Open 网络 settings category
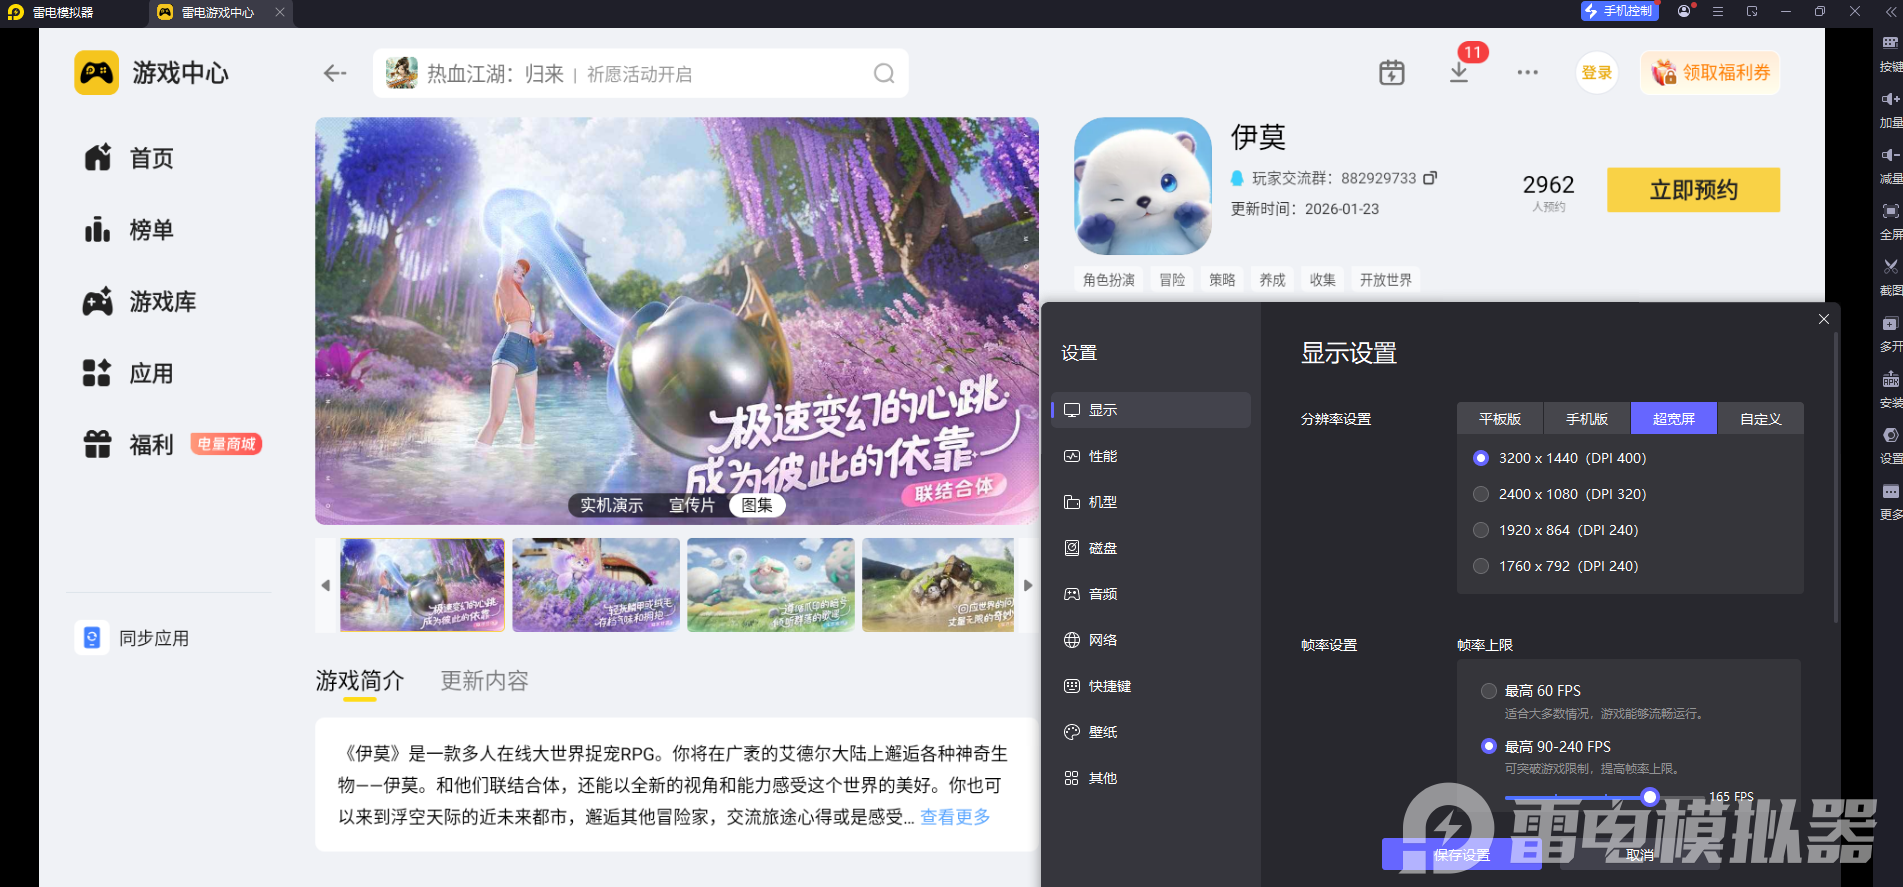 tap(1151, 640)
